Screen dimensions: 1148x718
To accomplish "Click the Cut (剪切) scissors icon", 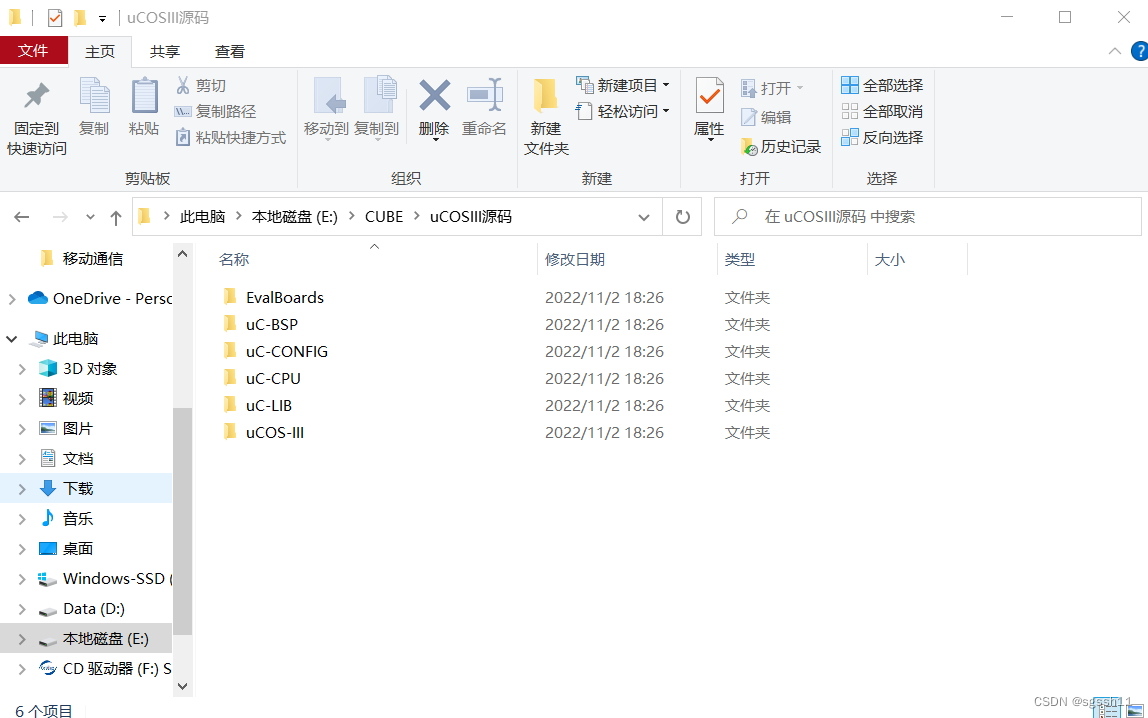I will 183,86.
